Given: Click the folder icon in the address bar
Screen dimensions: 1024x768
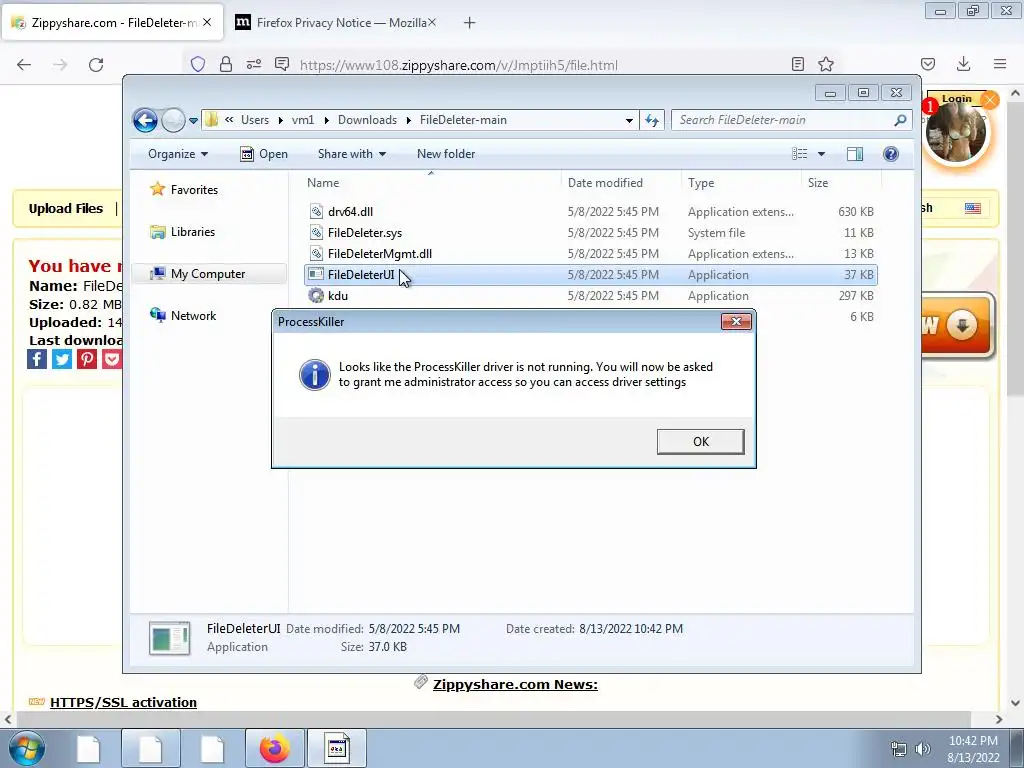Looking at the screenshot, I should point(212,120).
